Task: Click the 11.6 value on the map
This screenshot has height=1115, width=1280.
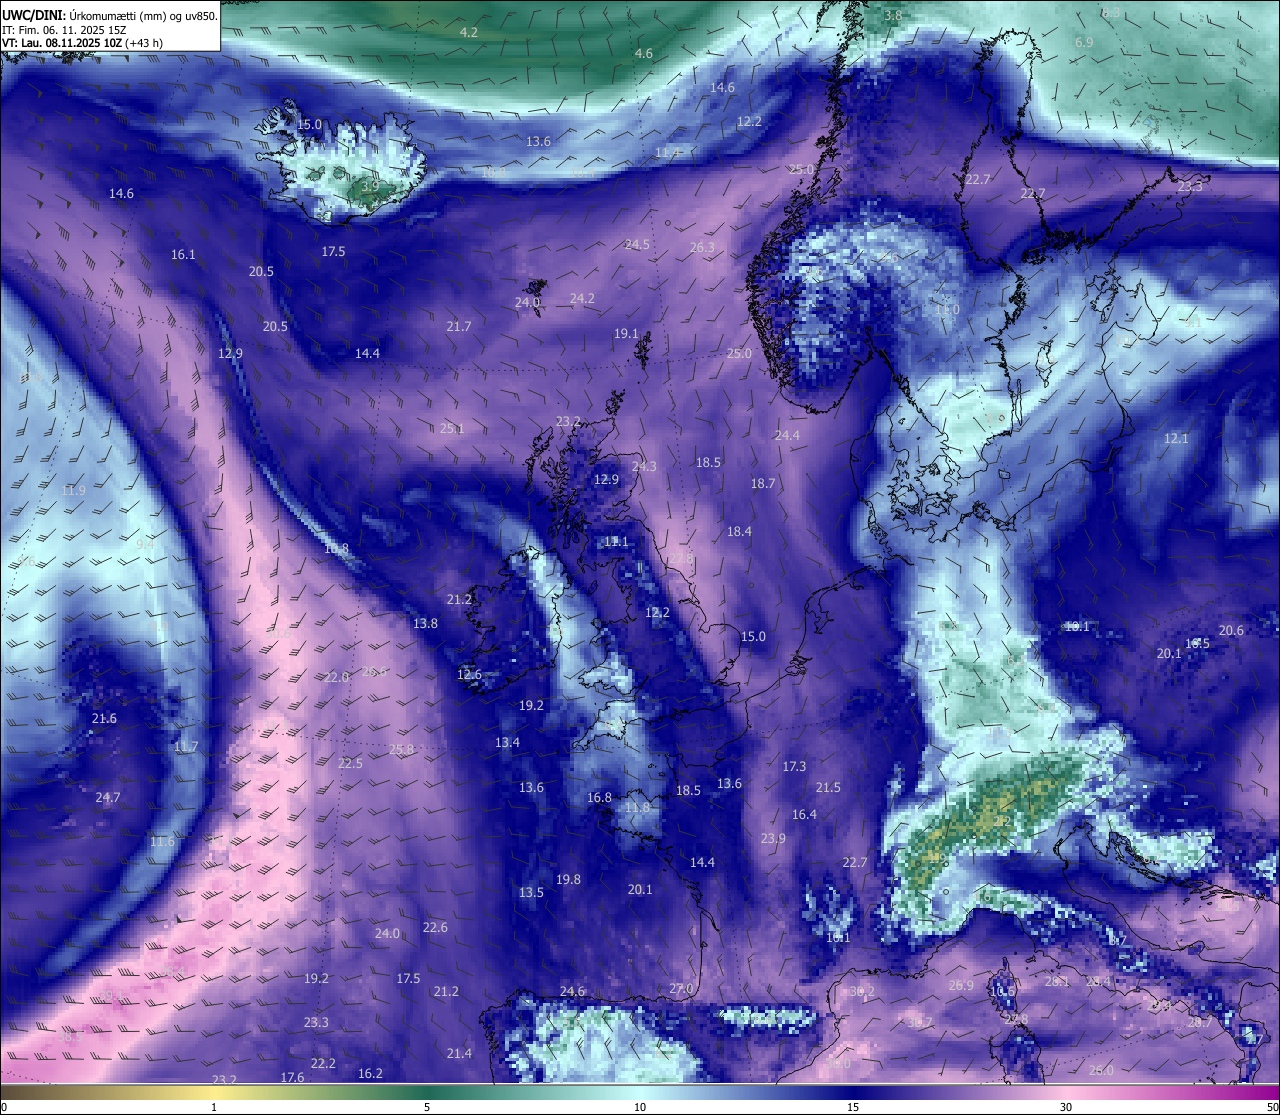Action: click(162, 842)
